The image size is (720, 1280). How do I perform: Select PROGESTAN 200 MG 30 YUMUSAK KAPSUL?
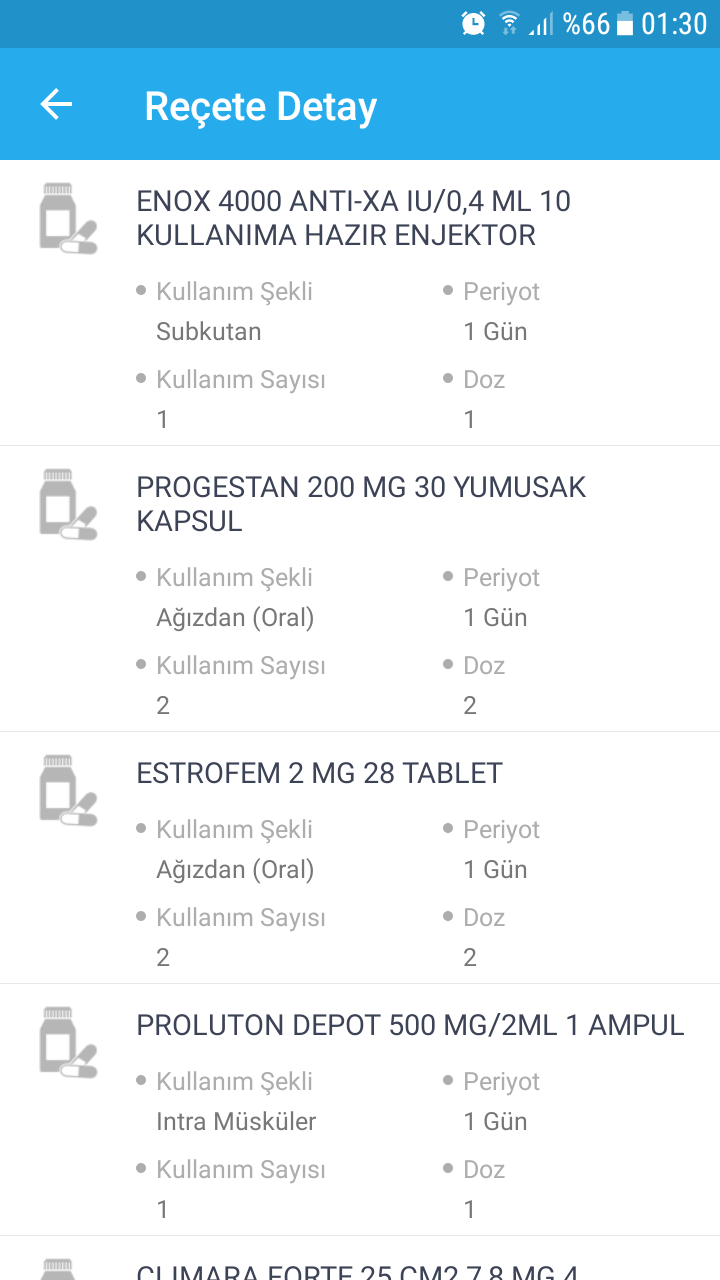click(x=361, y=504)
